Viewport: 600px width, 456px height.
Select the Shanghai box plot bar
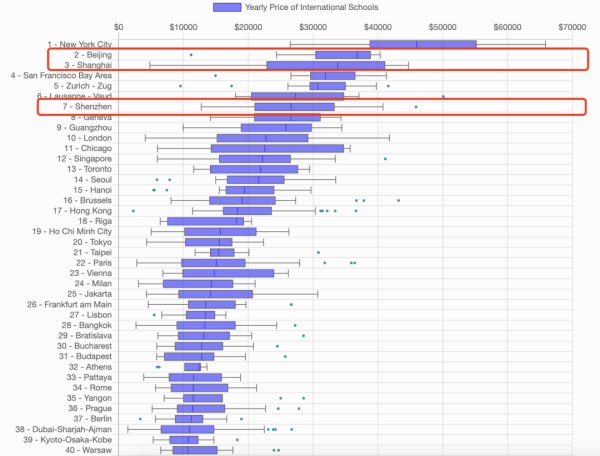[325, 65]
